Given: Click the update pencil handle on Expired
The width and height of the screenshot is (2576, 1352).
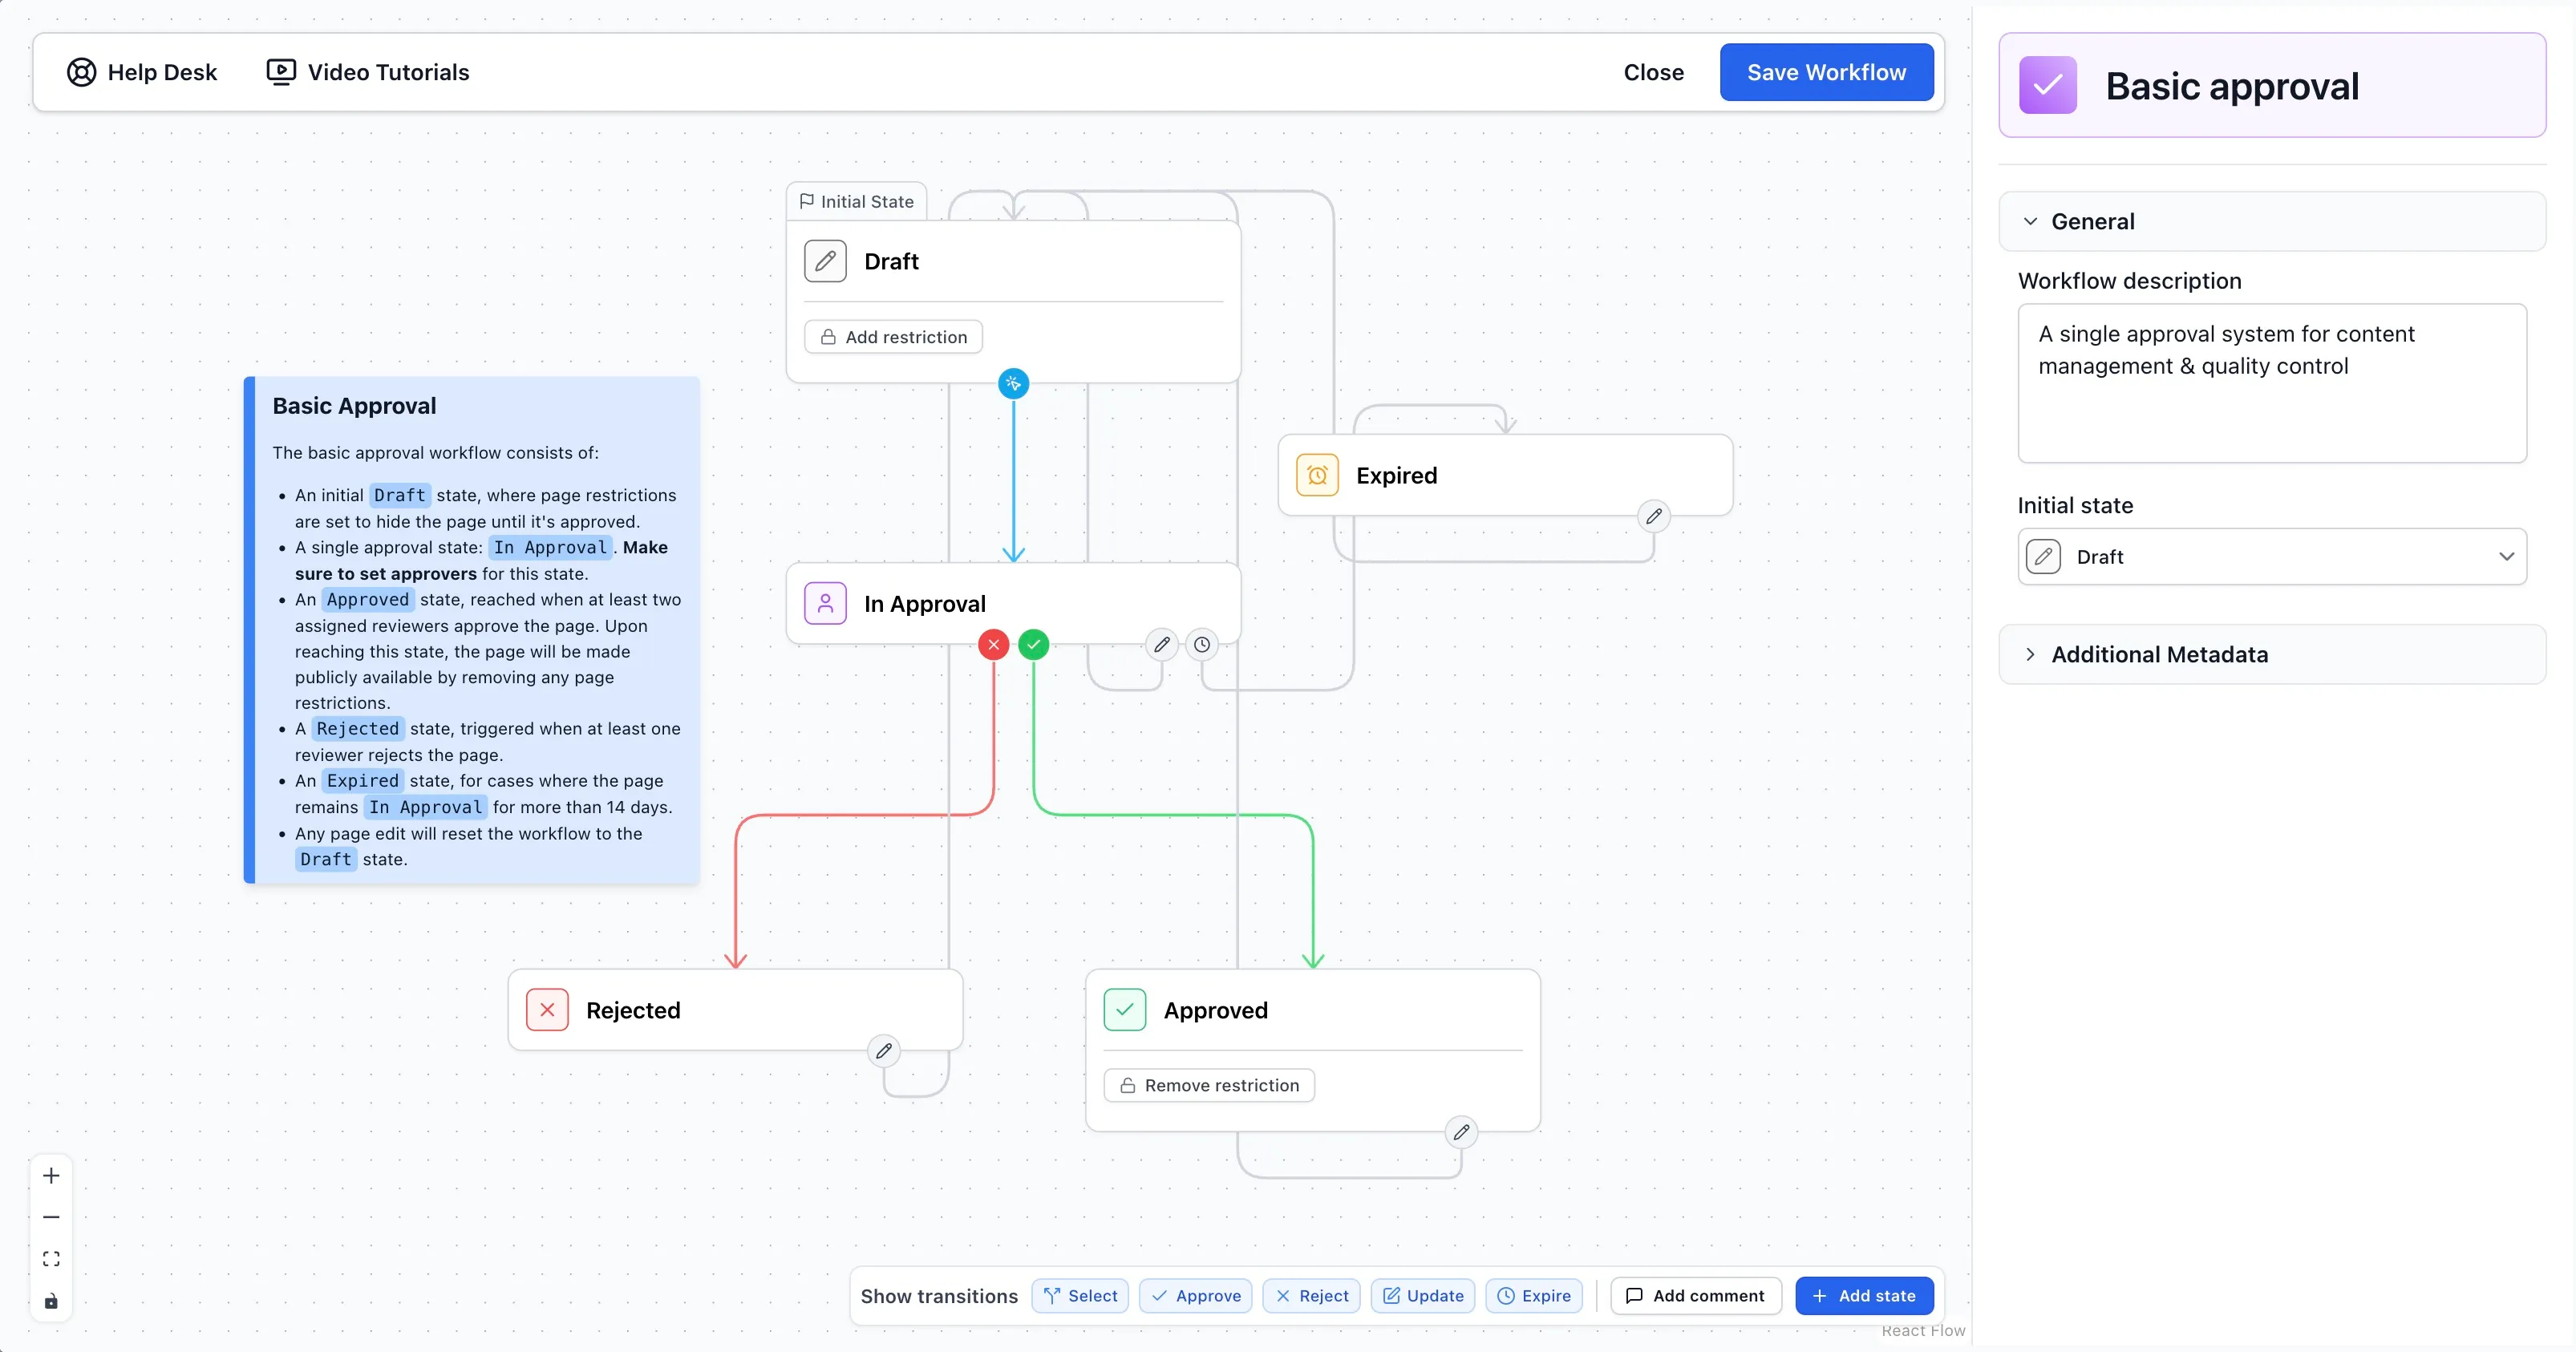Looking at the screenshot, I should (x=1653, y=516).
